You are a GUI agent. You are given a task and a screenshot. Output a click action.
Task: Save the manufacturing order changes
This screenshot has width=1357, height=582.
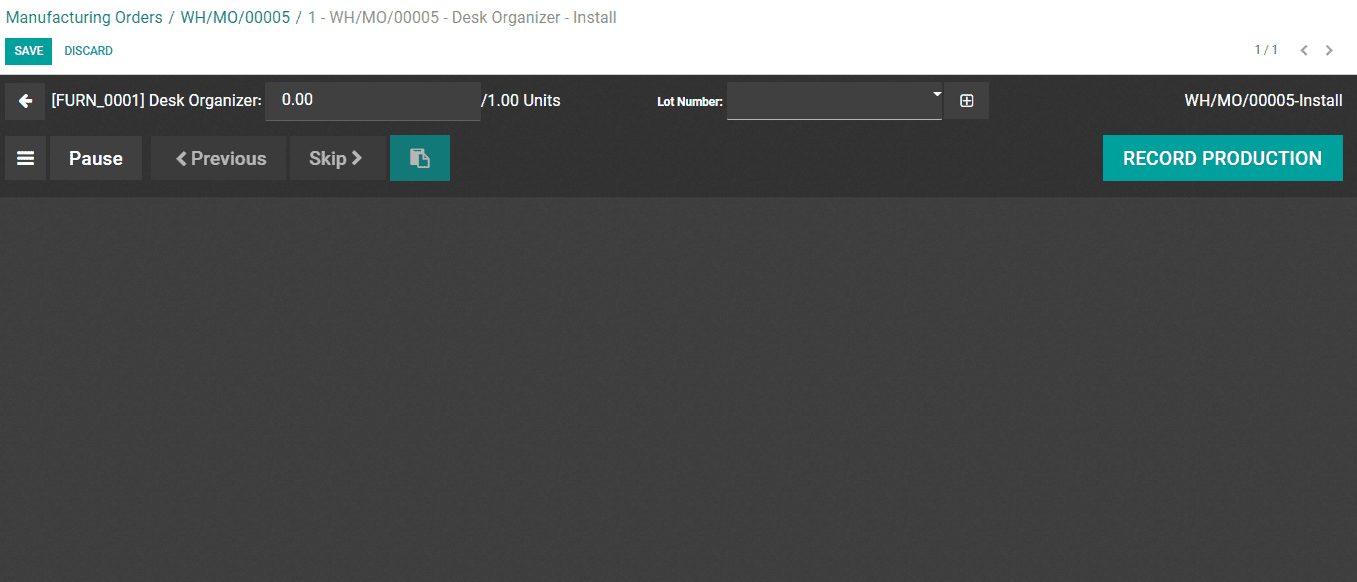pyautogui.click(x=28, y=50)
